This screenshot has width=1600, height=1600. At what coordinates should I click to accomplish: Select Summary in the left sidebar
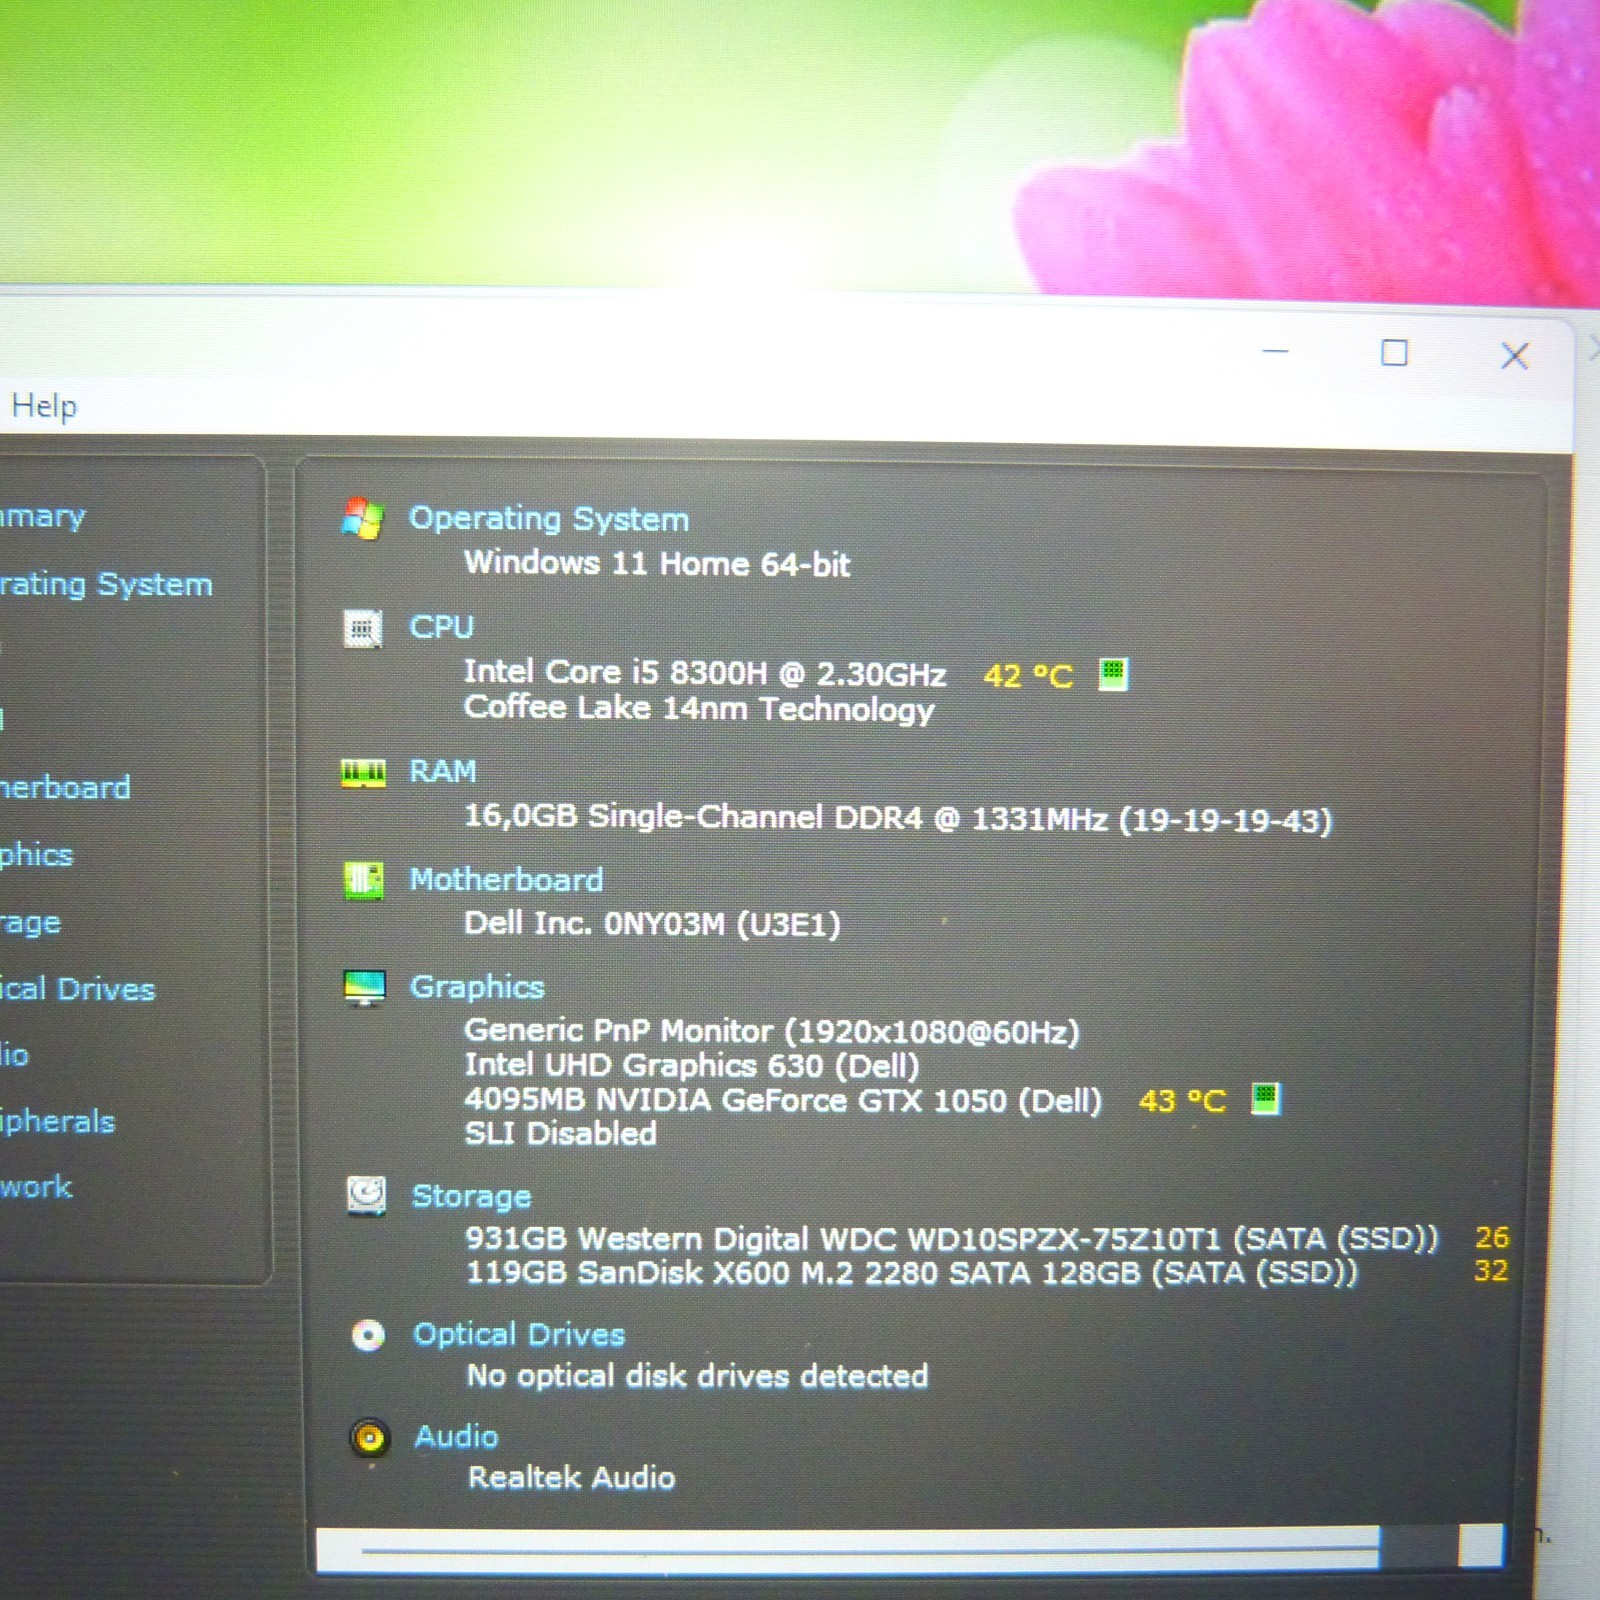(42, 517)
